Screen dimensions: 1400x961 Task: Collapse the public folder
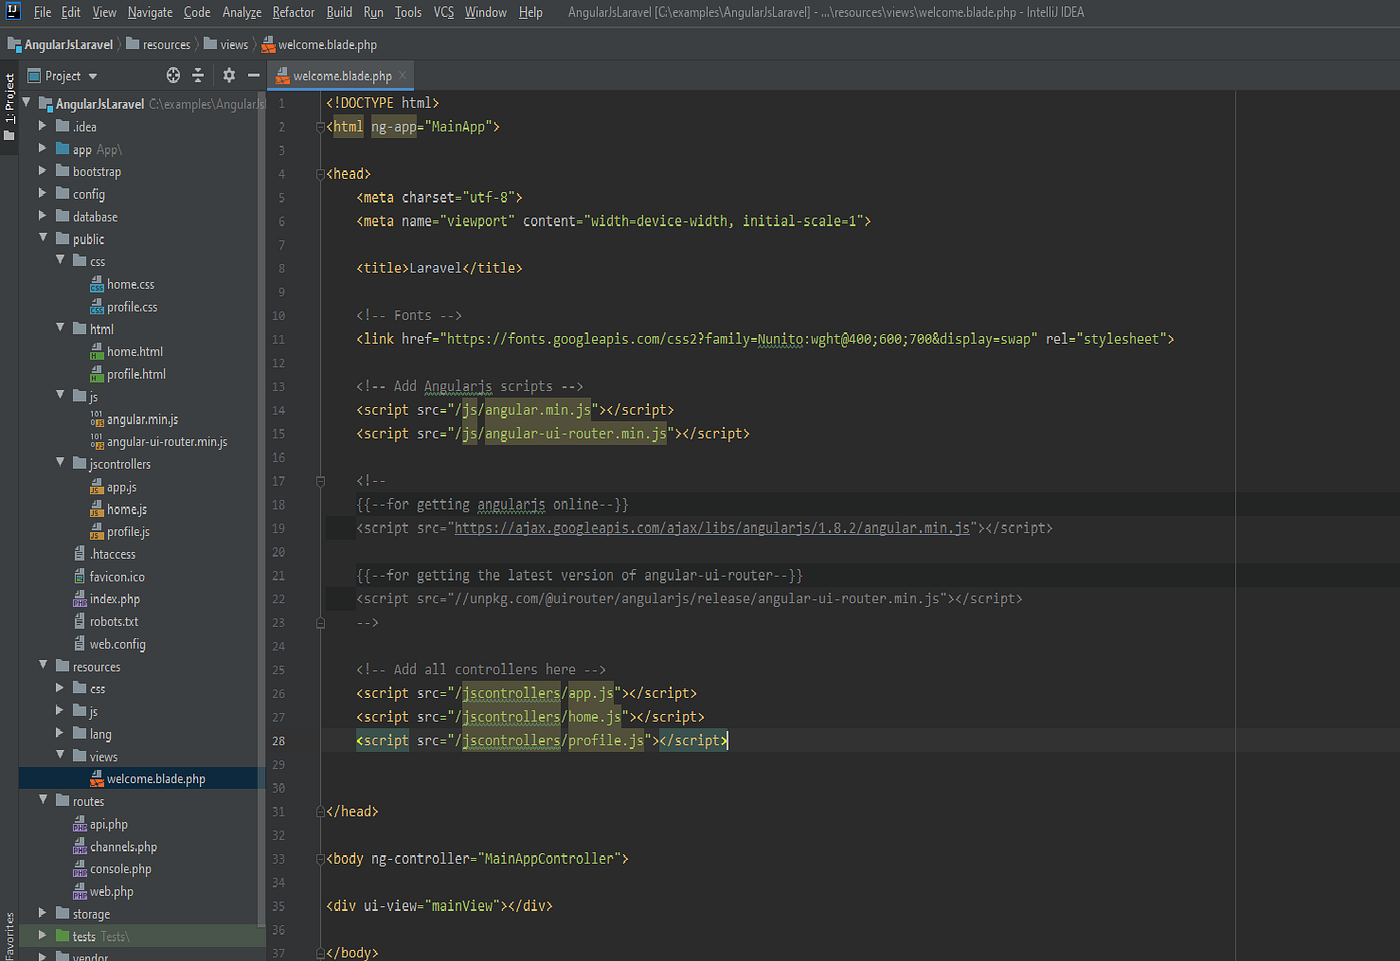[x=43, y=239]
